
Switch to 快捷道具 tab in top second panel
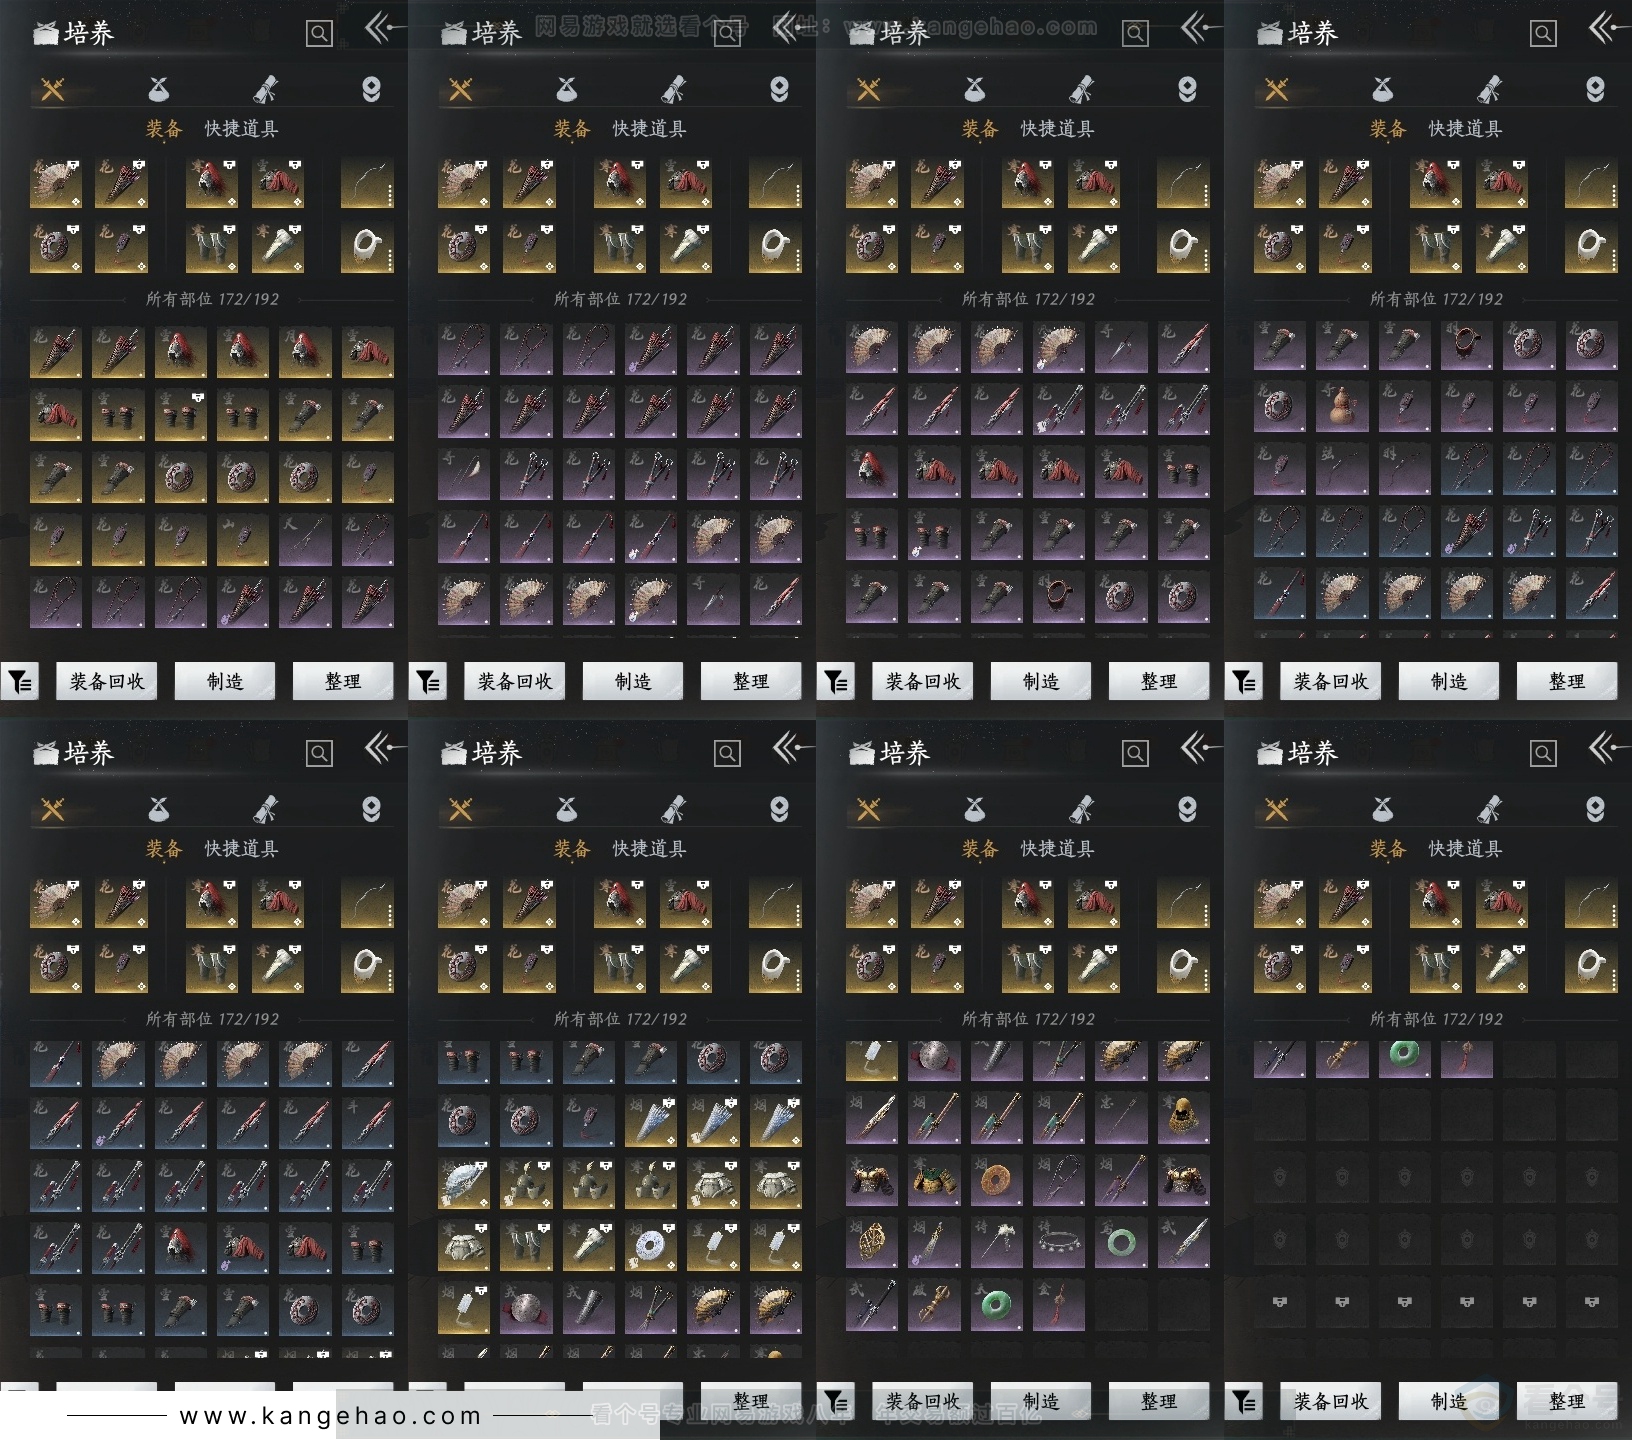tap(649, 129)
